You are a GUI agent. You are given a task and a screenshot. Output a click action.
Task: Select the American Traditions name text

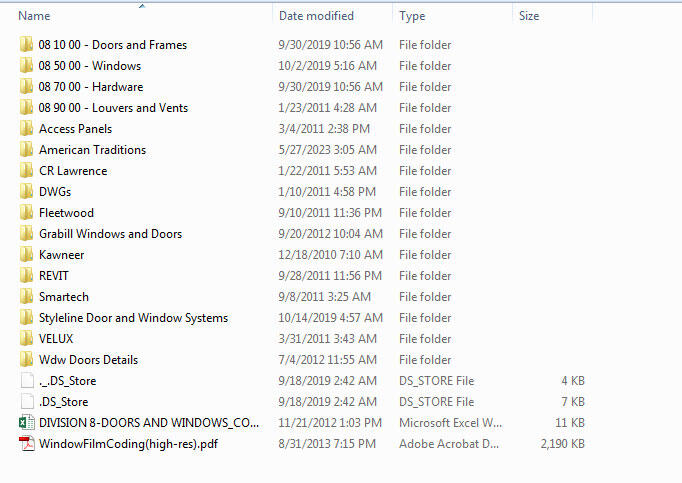(92, 150)
